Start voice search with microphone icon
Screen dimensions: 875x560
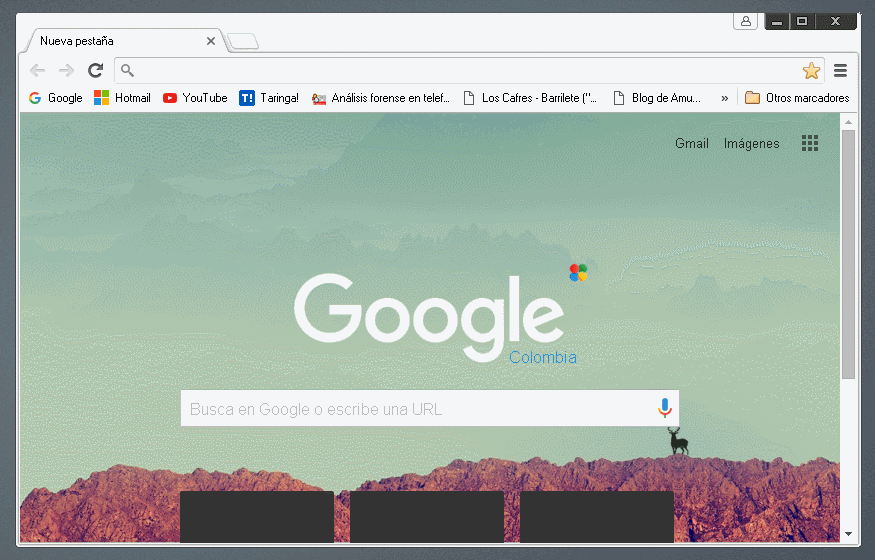(x=664, y=408)
